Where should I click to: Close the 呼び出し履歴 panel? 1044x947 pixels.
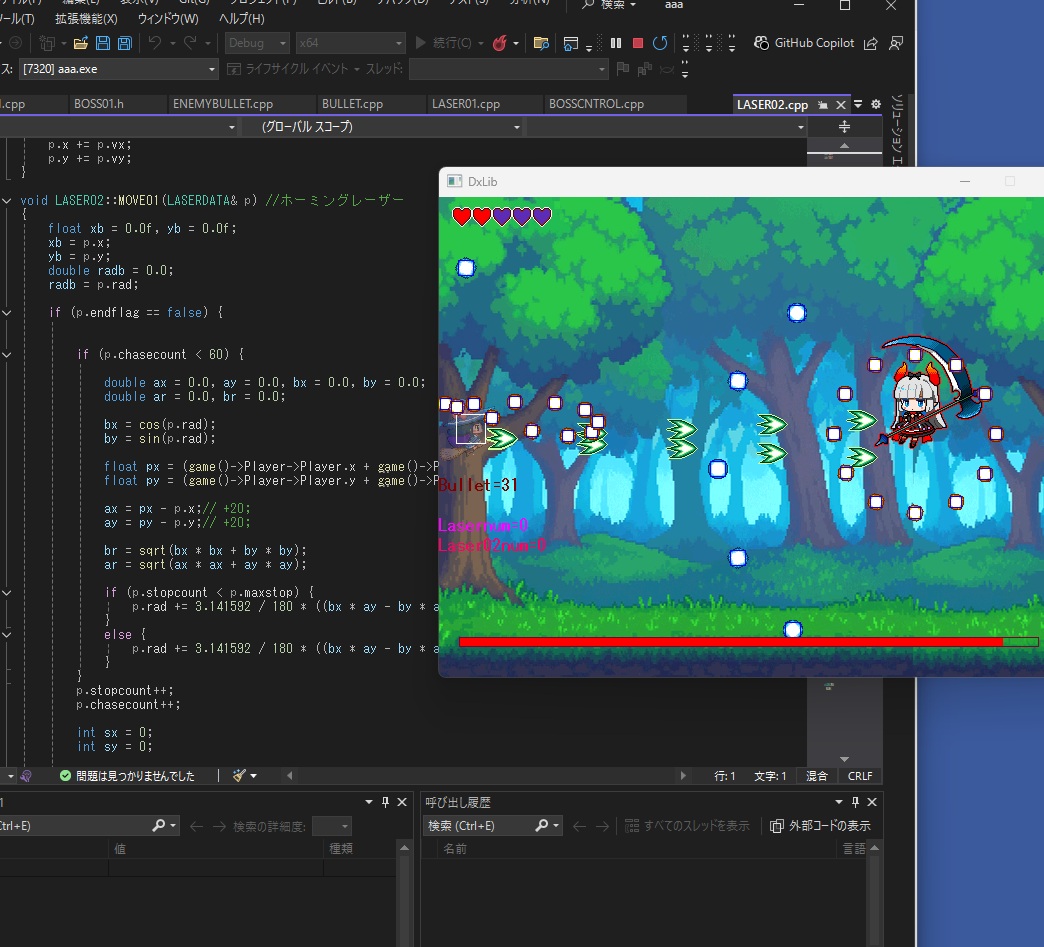point(872,802)
